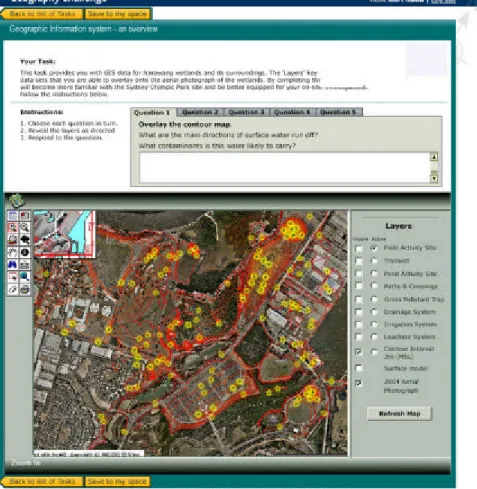Switch to the Question 3 tab

246,112
